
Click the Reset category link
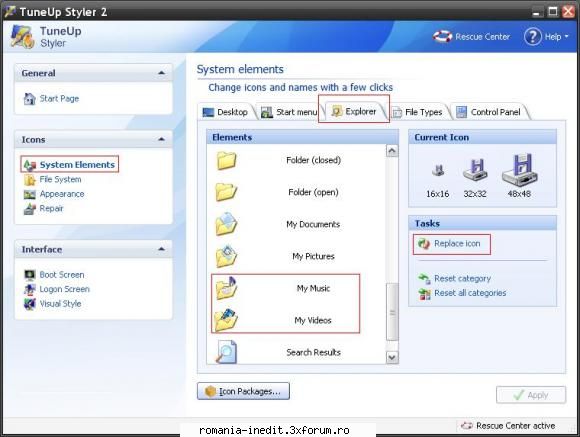click(462, 279)
